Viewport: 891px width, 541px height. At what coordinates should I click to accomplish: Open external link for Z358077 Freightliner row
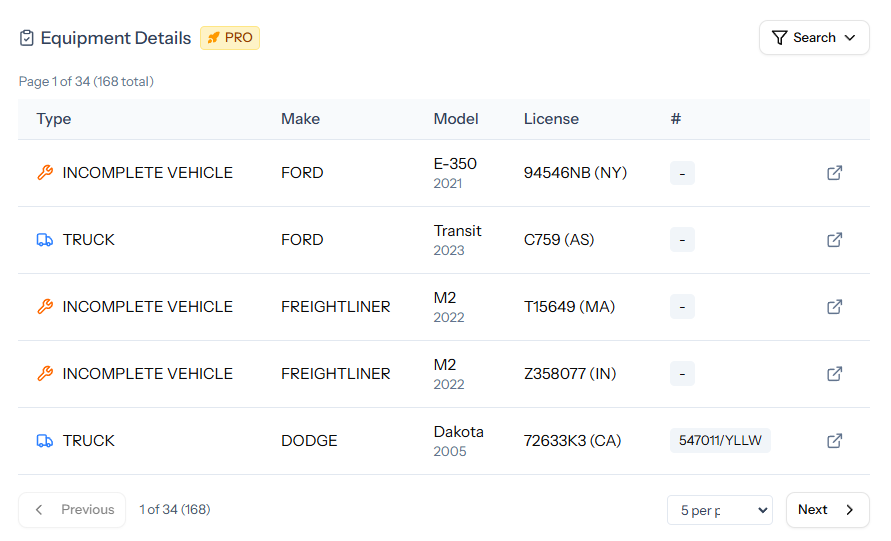(x=834, y=374)
